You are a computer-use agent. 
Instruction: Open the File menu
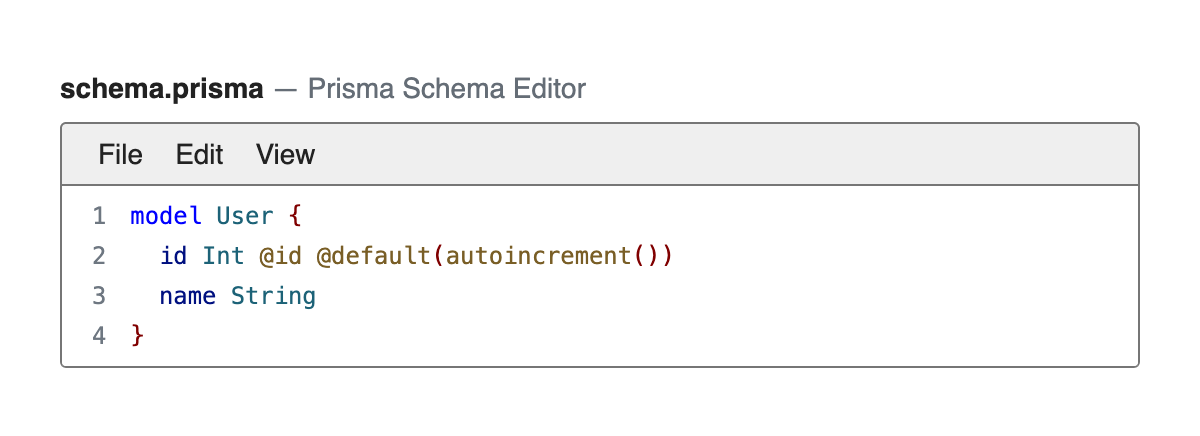coord(120,155)
